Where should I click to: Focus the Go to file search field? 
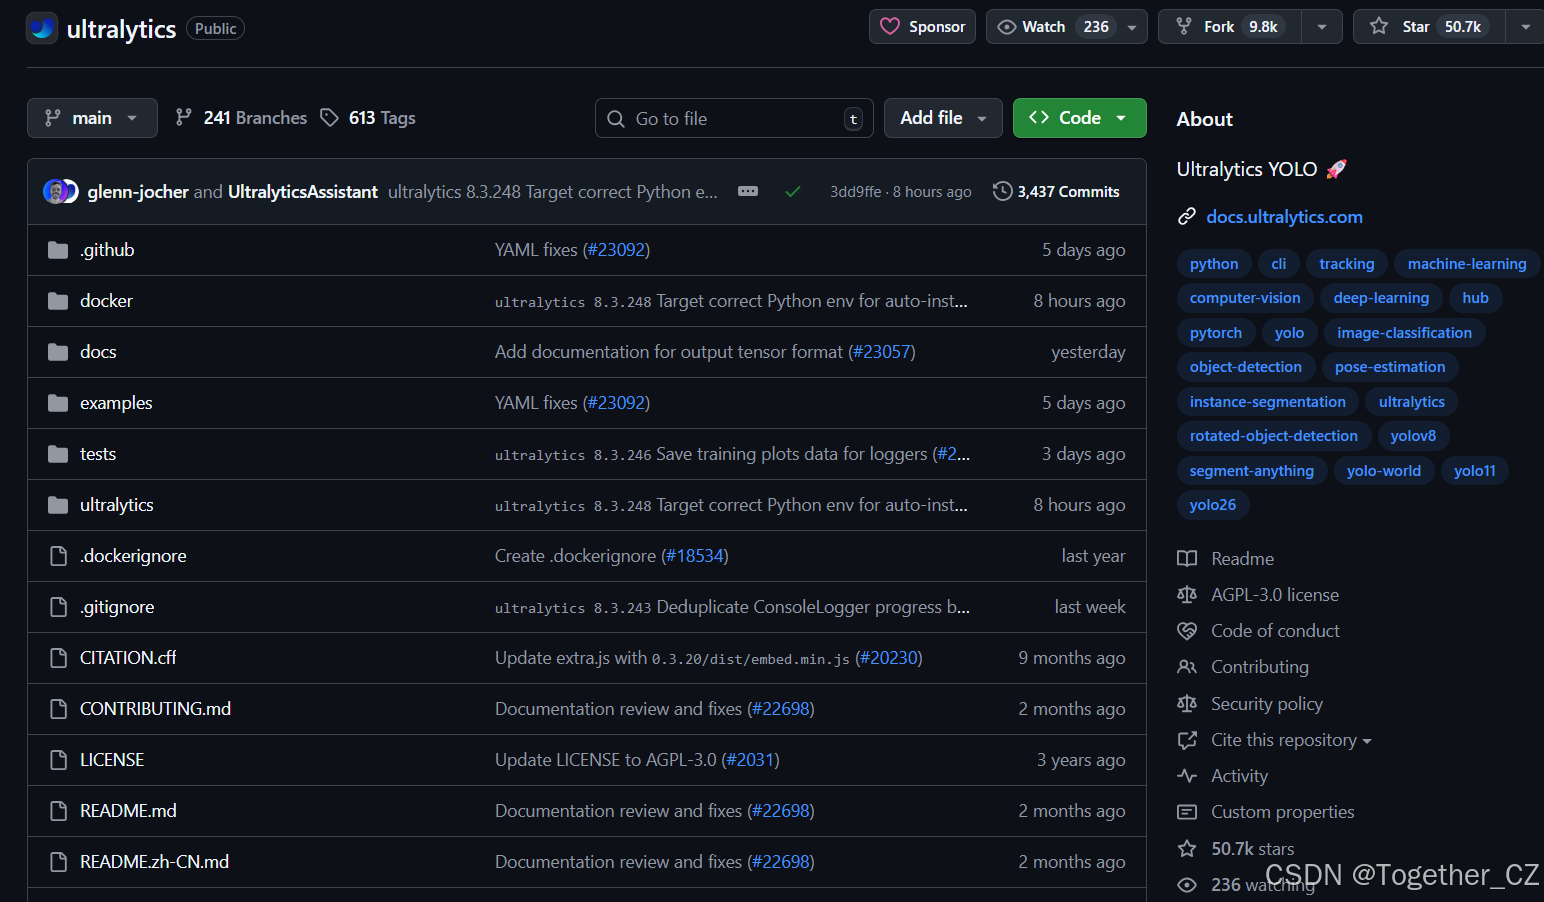point(734,119)
